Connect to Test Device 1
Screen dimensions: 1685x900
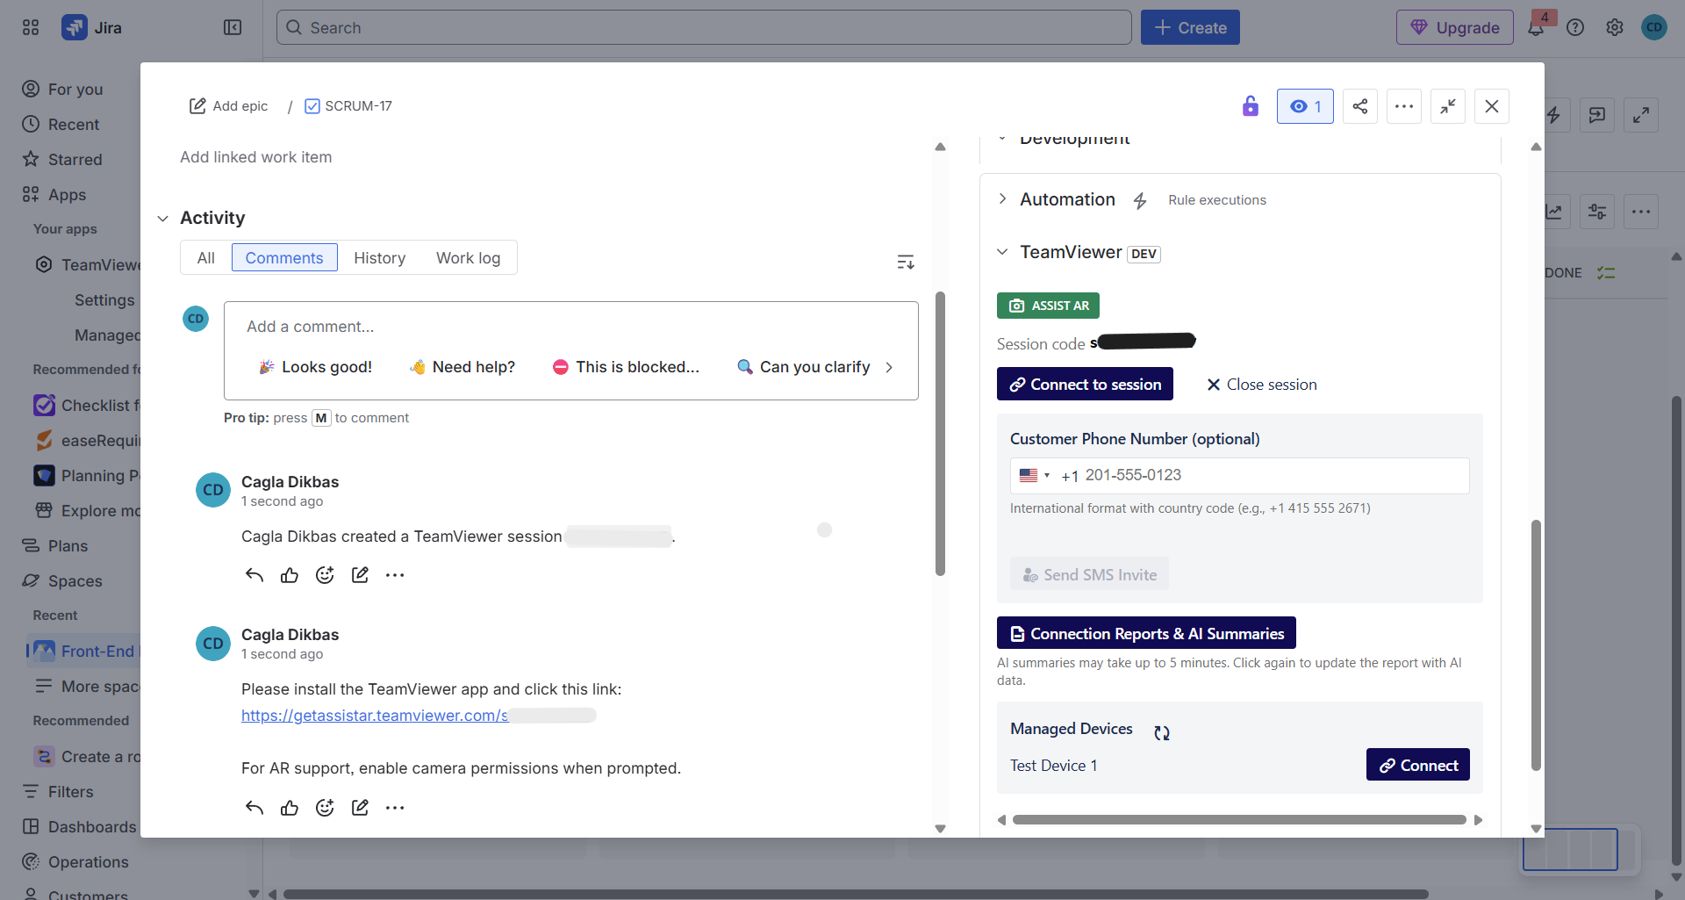(1418, 765)
